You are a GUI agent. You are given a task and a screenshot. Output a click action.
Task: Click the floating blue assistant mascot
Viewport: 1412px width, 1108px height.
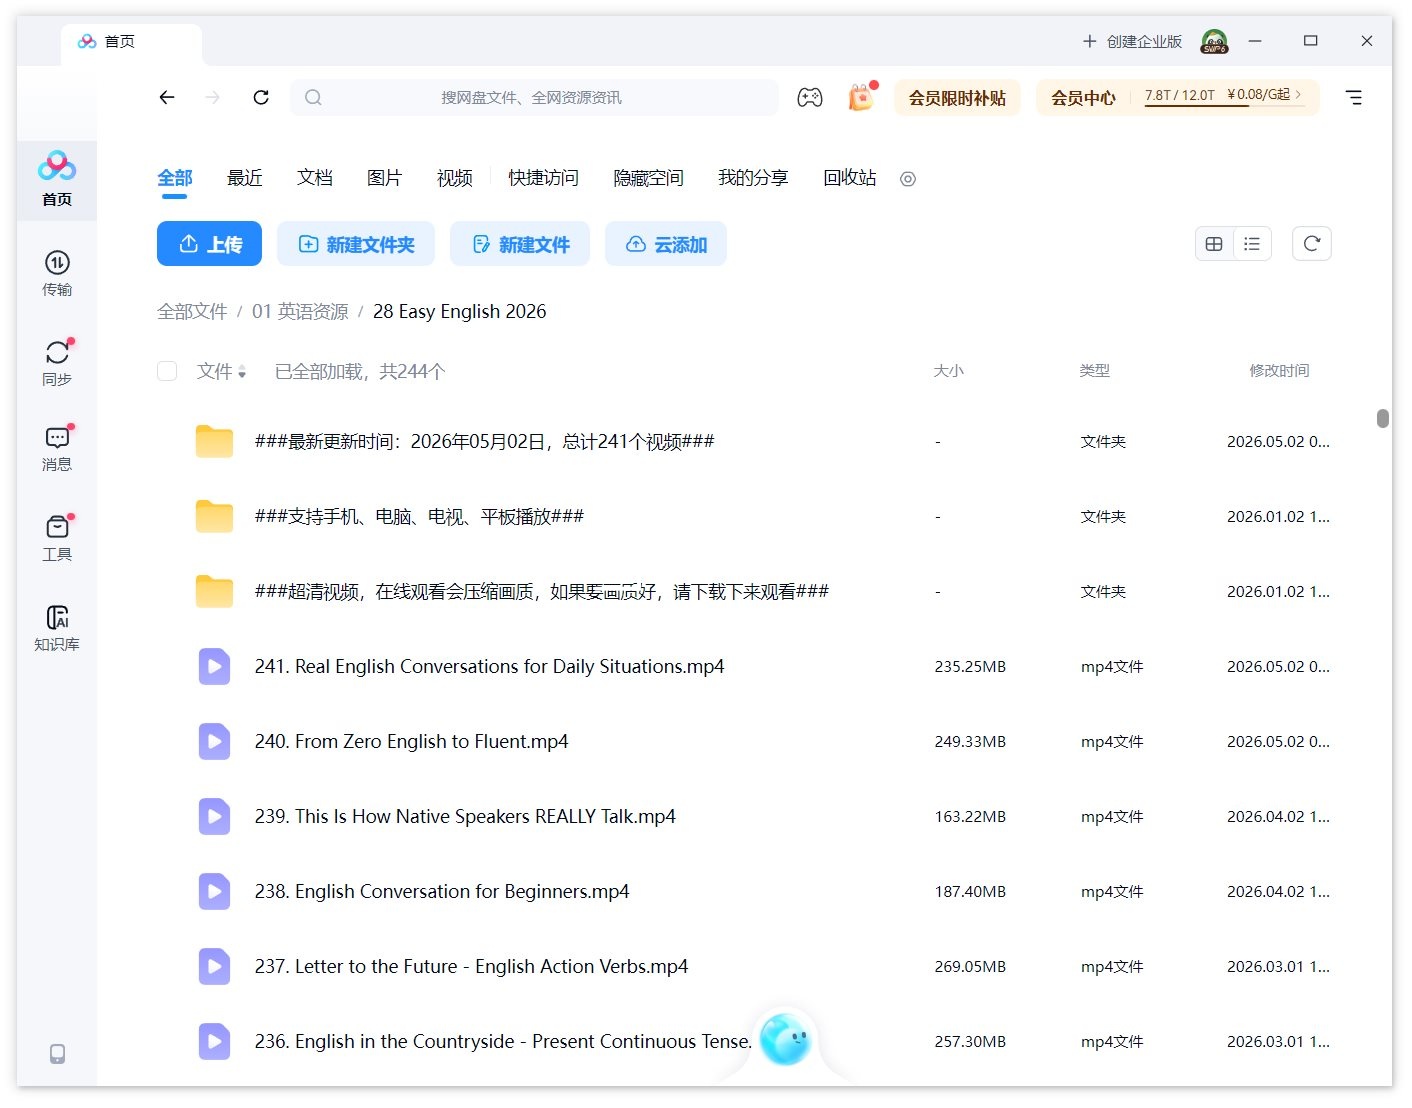pos(785,1039)
